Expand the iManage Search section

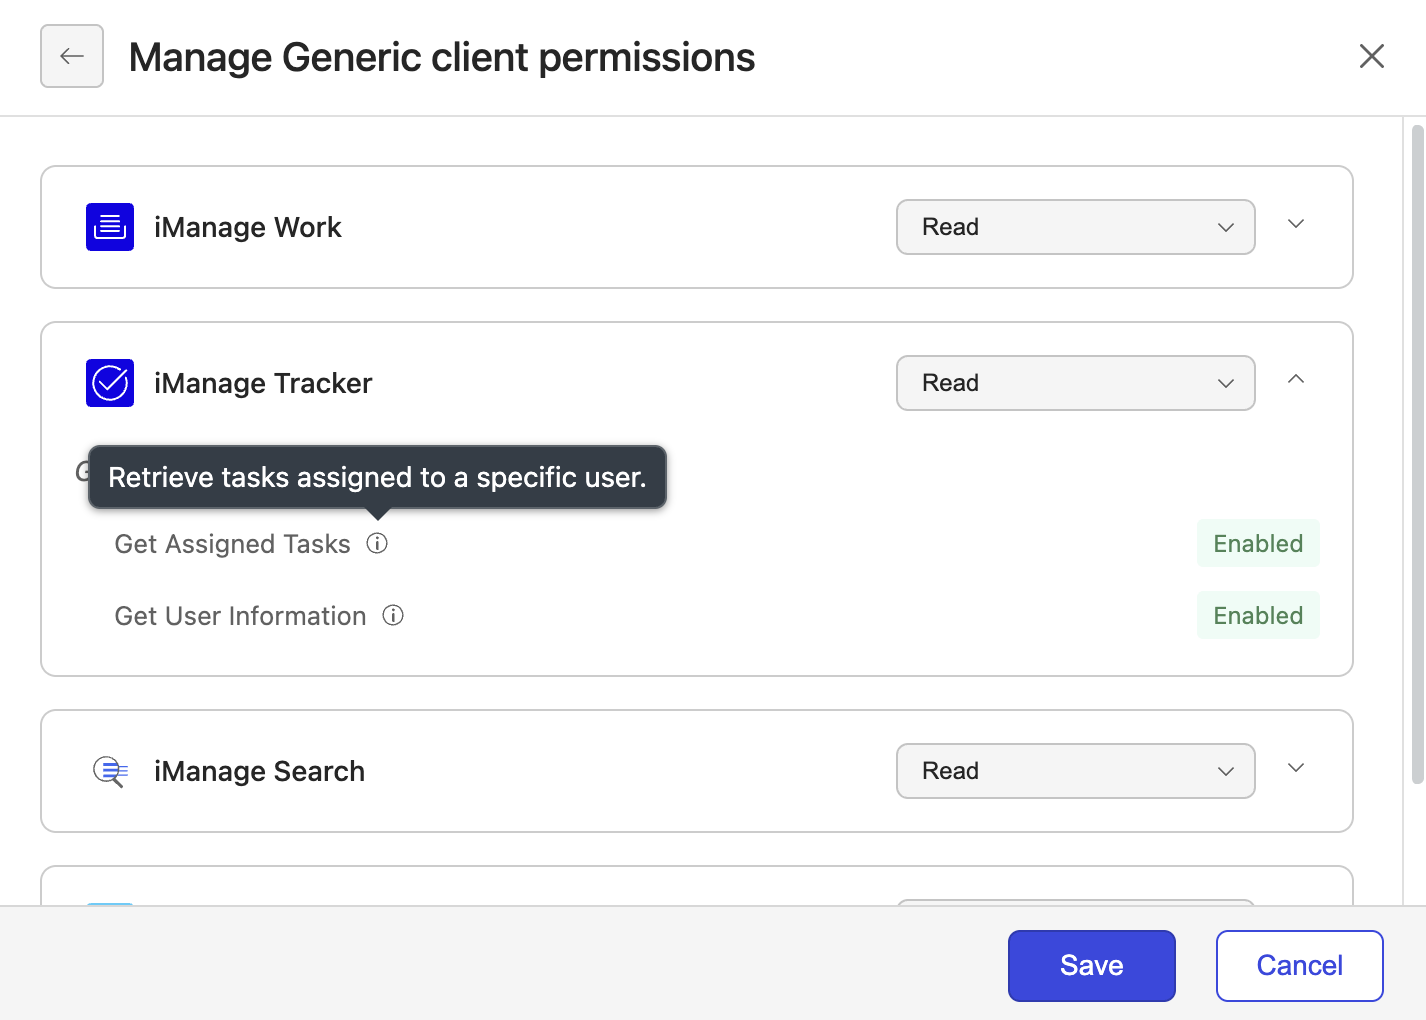coord(1296,768)
